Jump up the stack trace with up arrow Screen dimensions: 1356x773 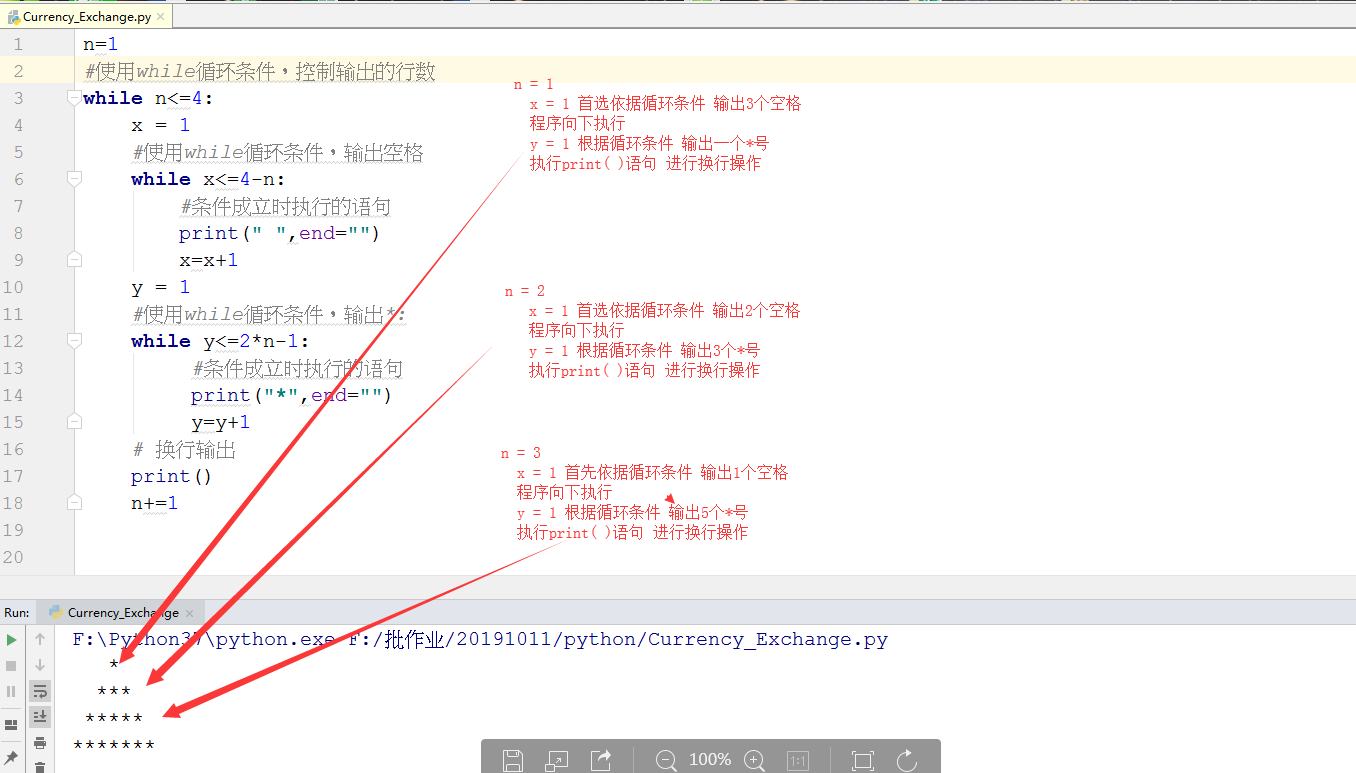pos(40,639)
